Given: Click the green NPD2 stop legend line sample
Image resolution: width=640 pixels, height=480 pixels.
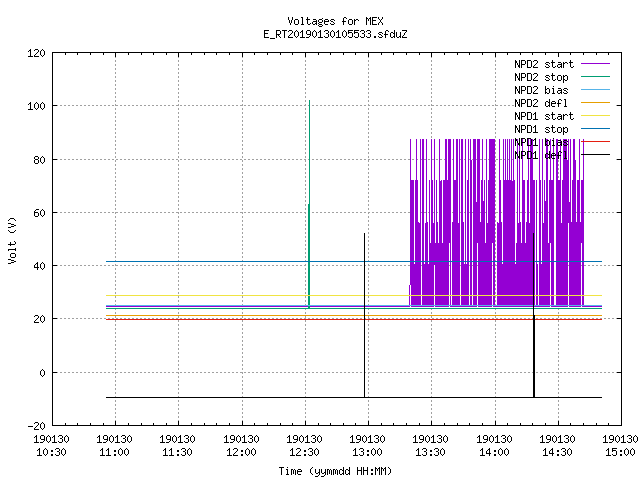Looking at the screenshot, I should tap(595, 76).
